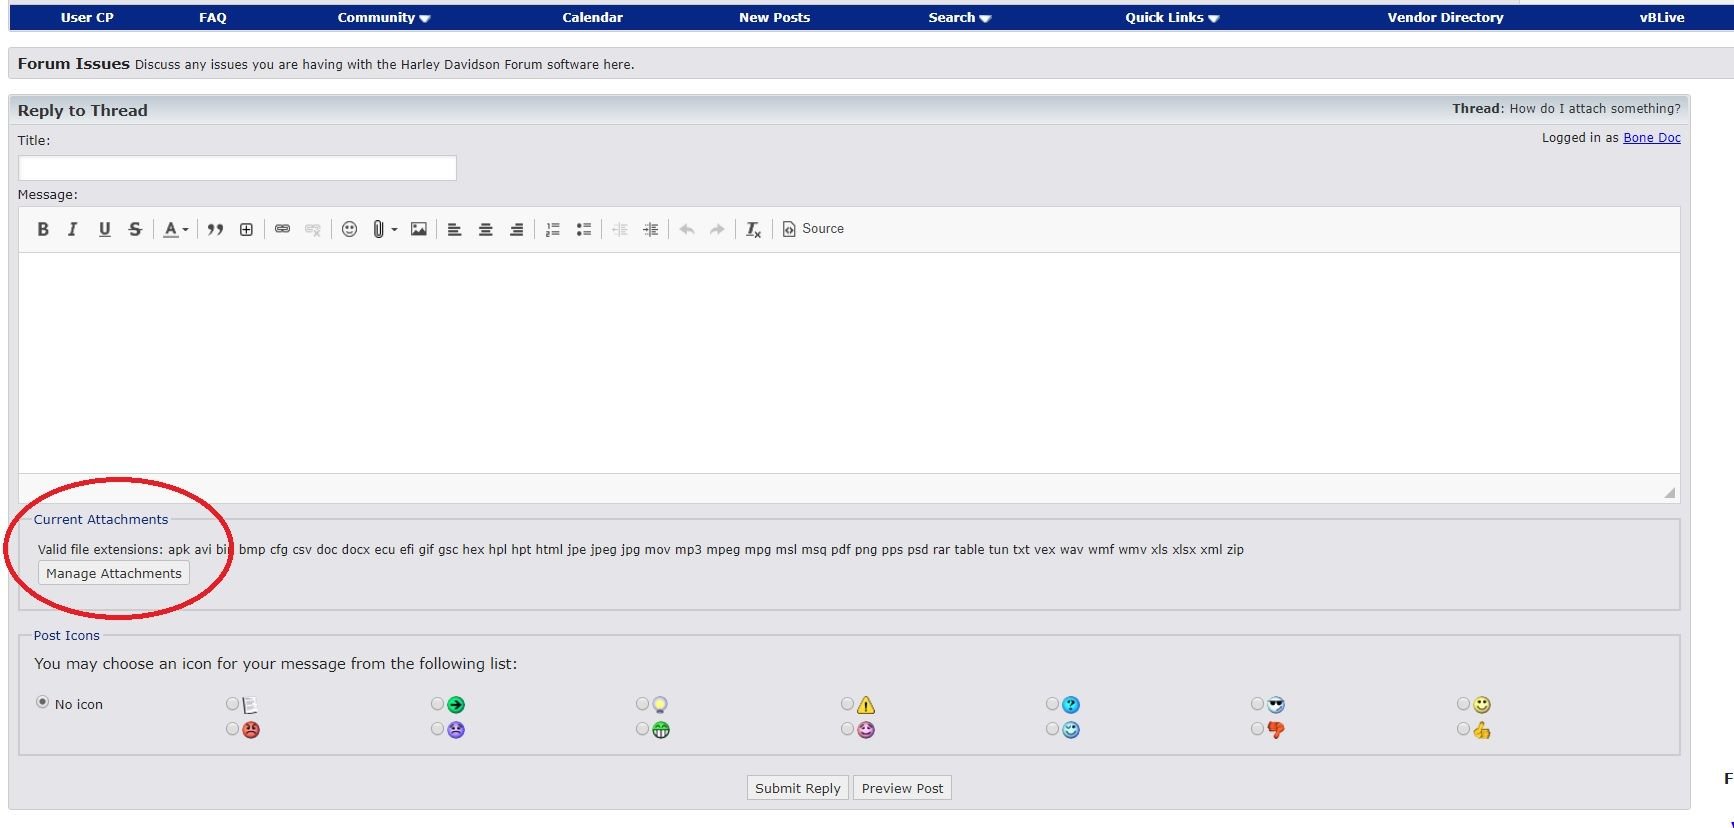Open the smiley emoticon picker

[x=349, y=229]
